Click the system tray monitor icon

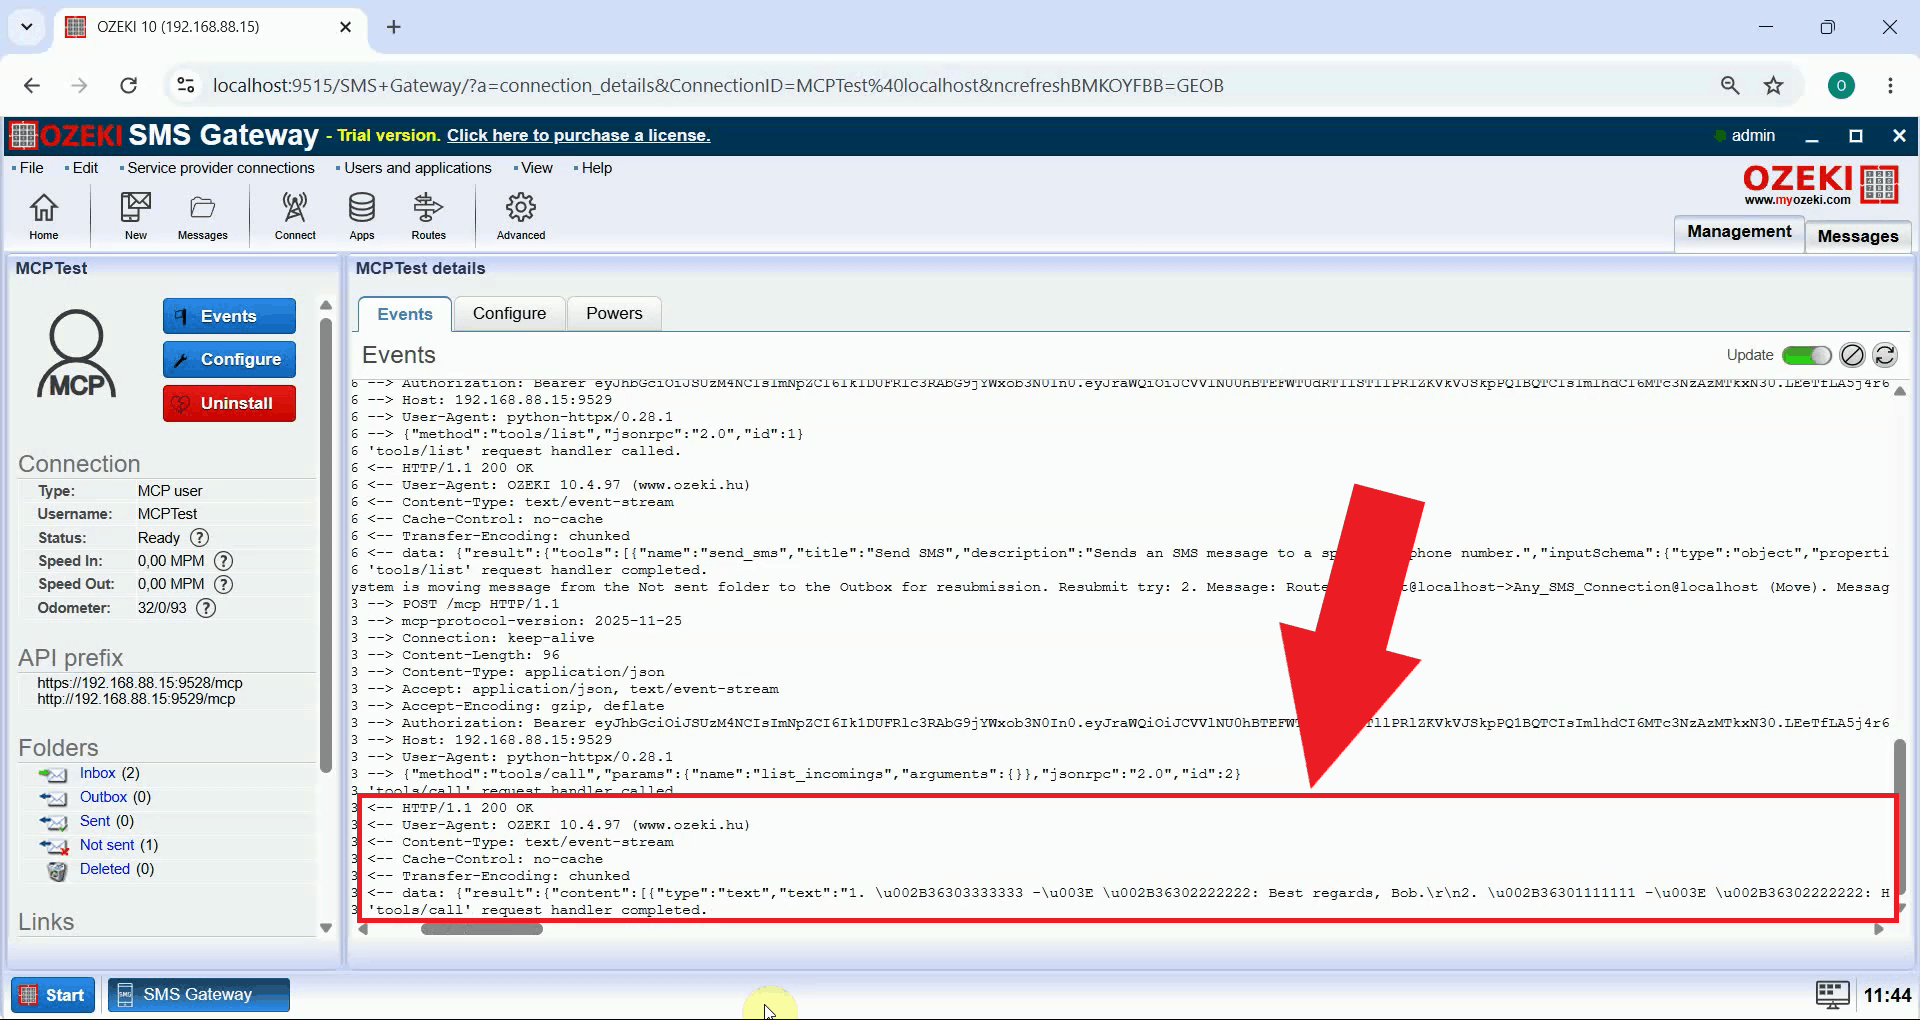tap(1832, 994)
